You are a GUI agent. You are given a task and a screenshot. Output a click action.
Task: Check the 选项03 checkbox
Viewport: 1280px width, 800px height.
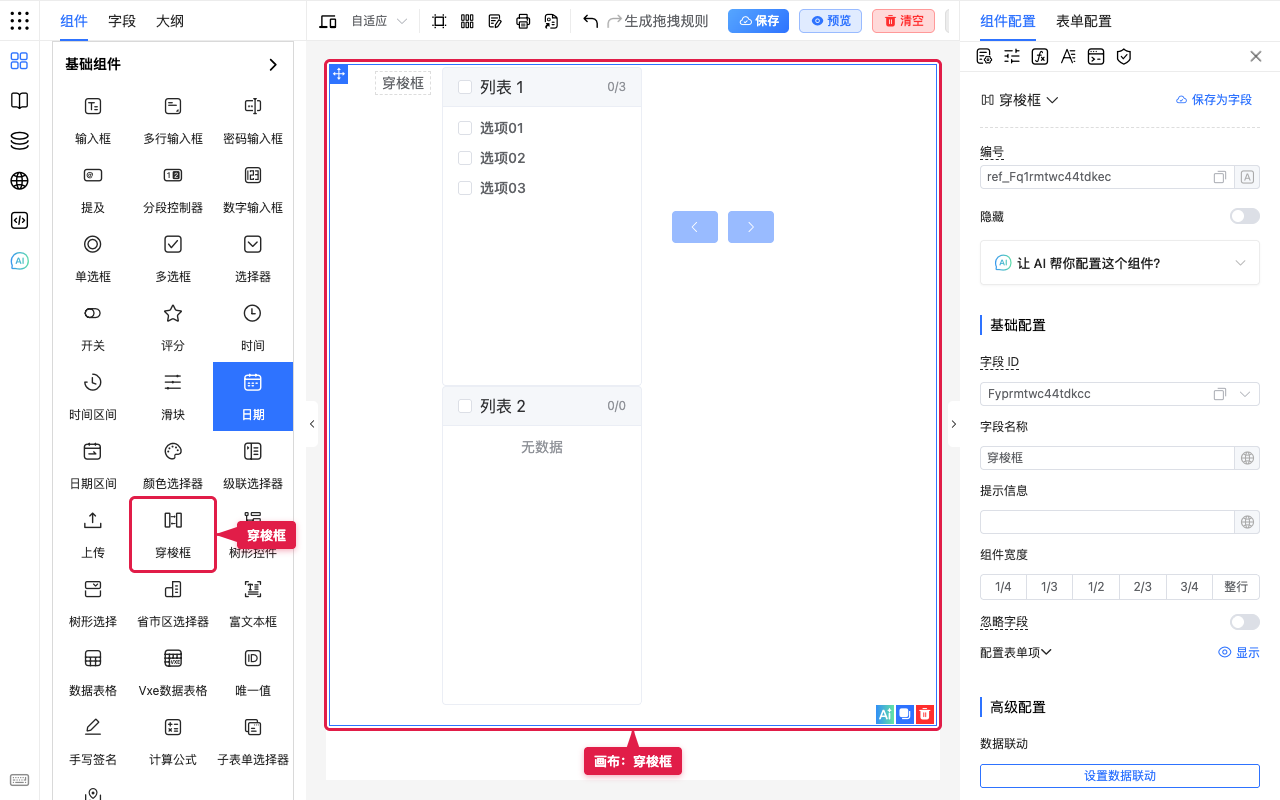click(x=464, y=188)
